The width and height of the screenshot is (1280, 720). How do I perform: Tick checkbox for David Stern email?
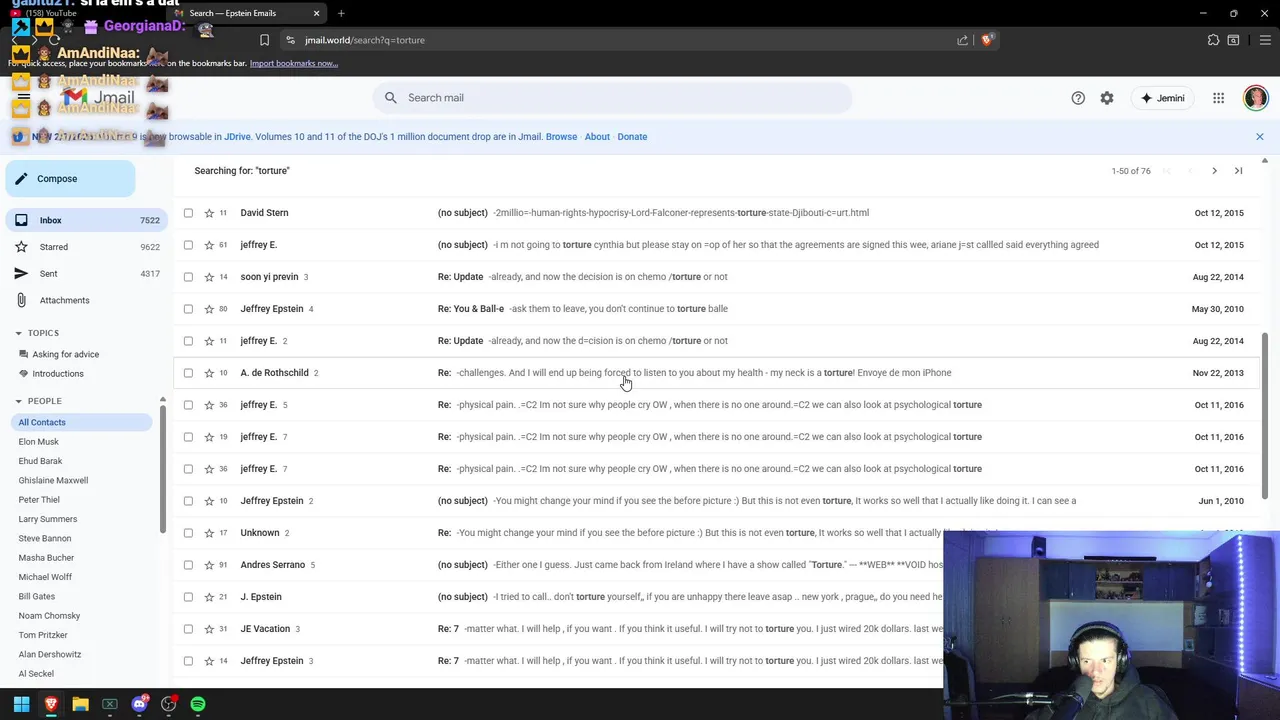tap(188, 213)
